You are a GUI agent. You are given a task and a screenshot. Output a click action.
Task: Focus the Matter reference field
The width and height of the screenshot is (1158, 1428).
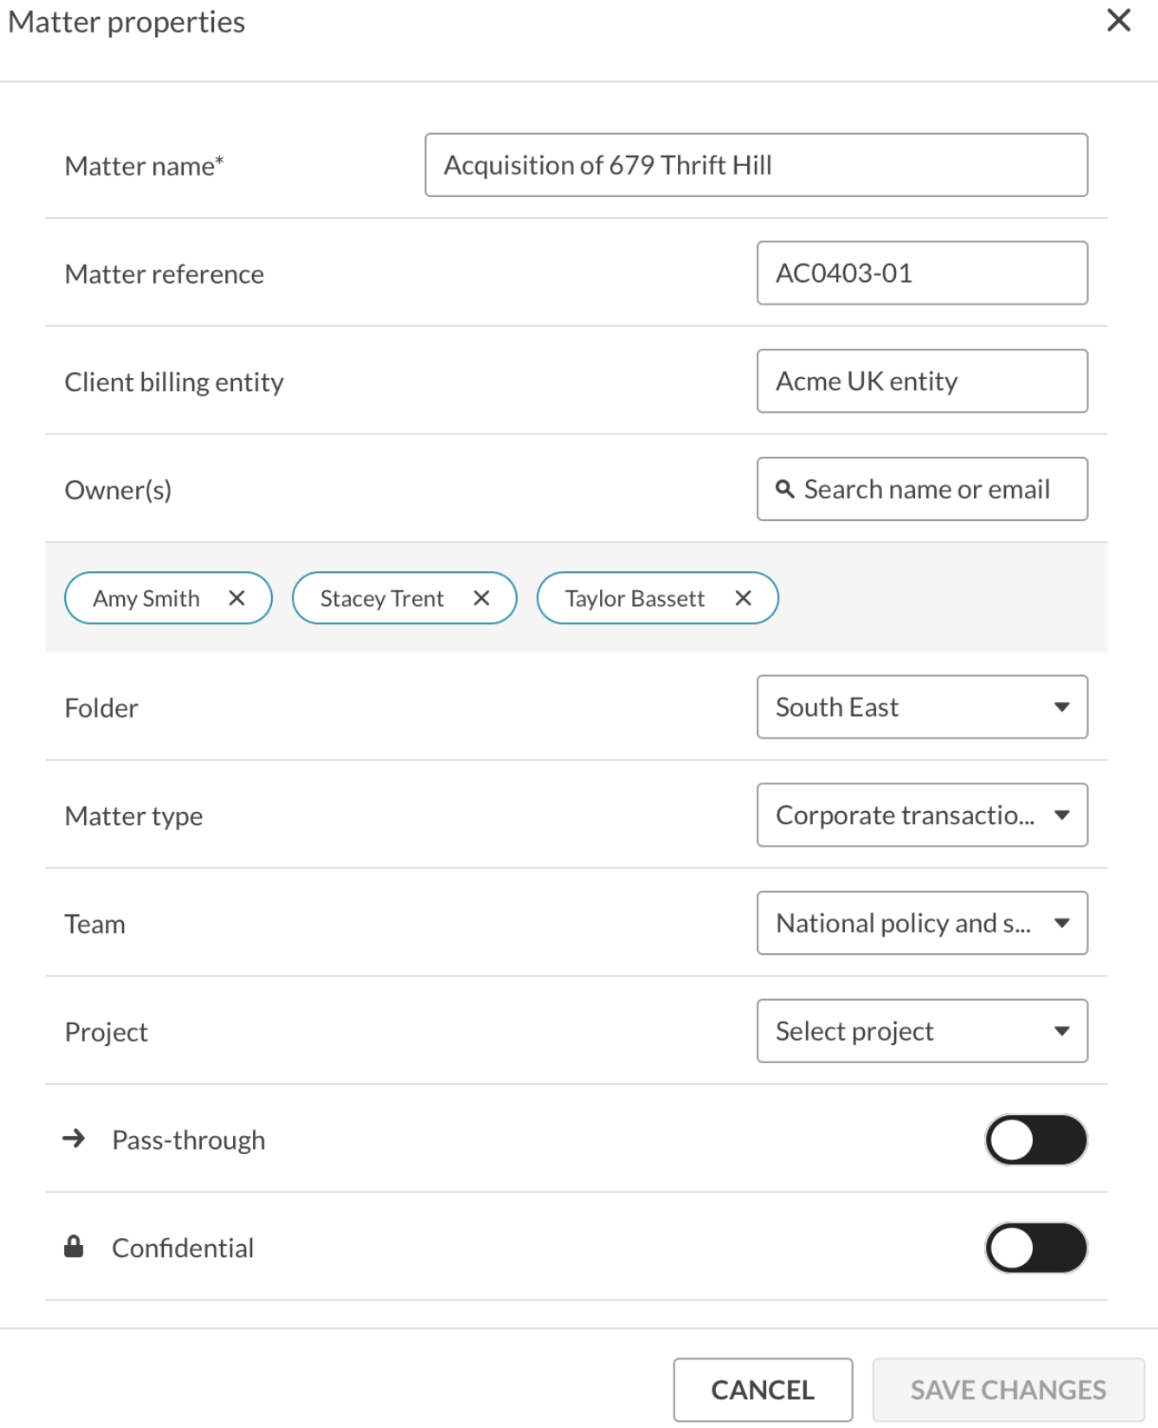pos(922,273)
